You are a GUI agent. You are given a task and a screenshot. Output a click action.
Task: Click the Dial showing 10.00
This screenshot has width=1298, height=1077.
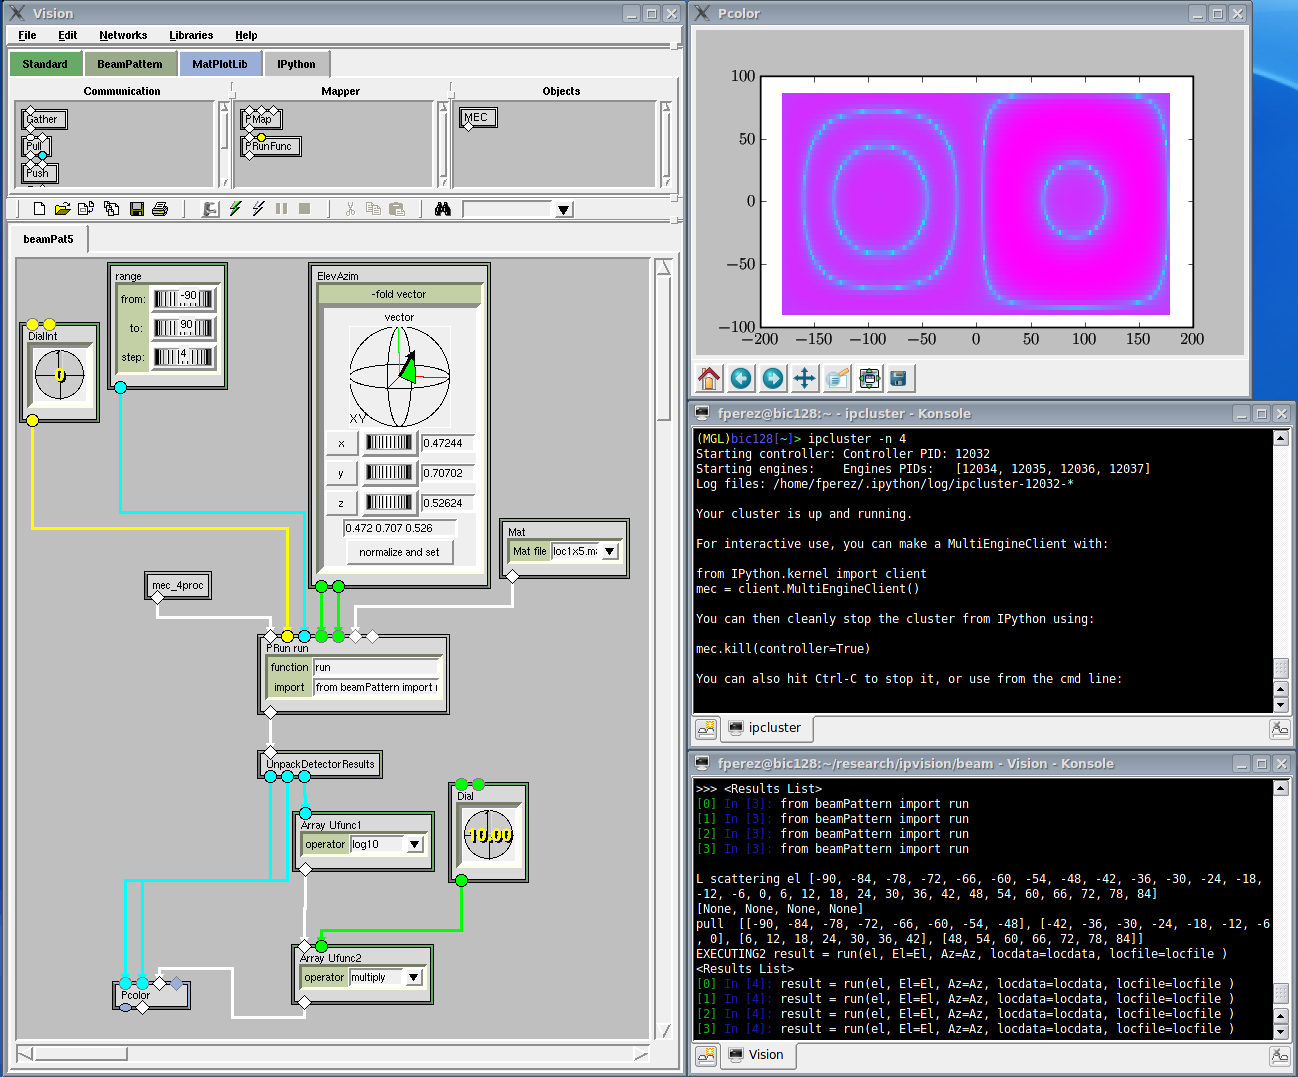pos(488,835)
